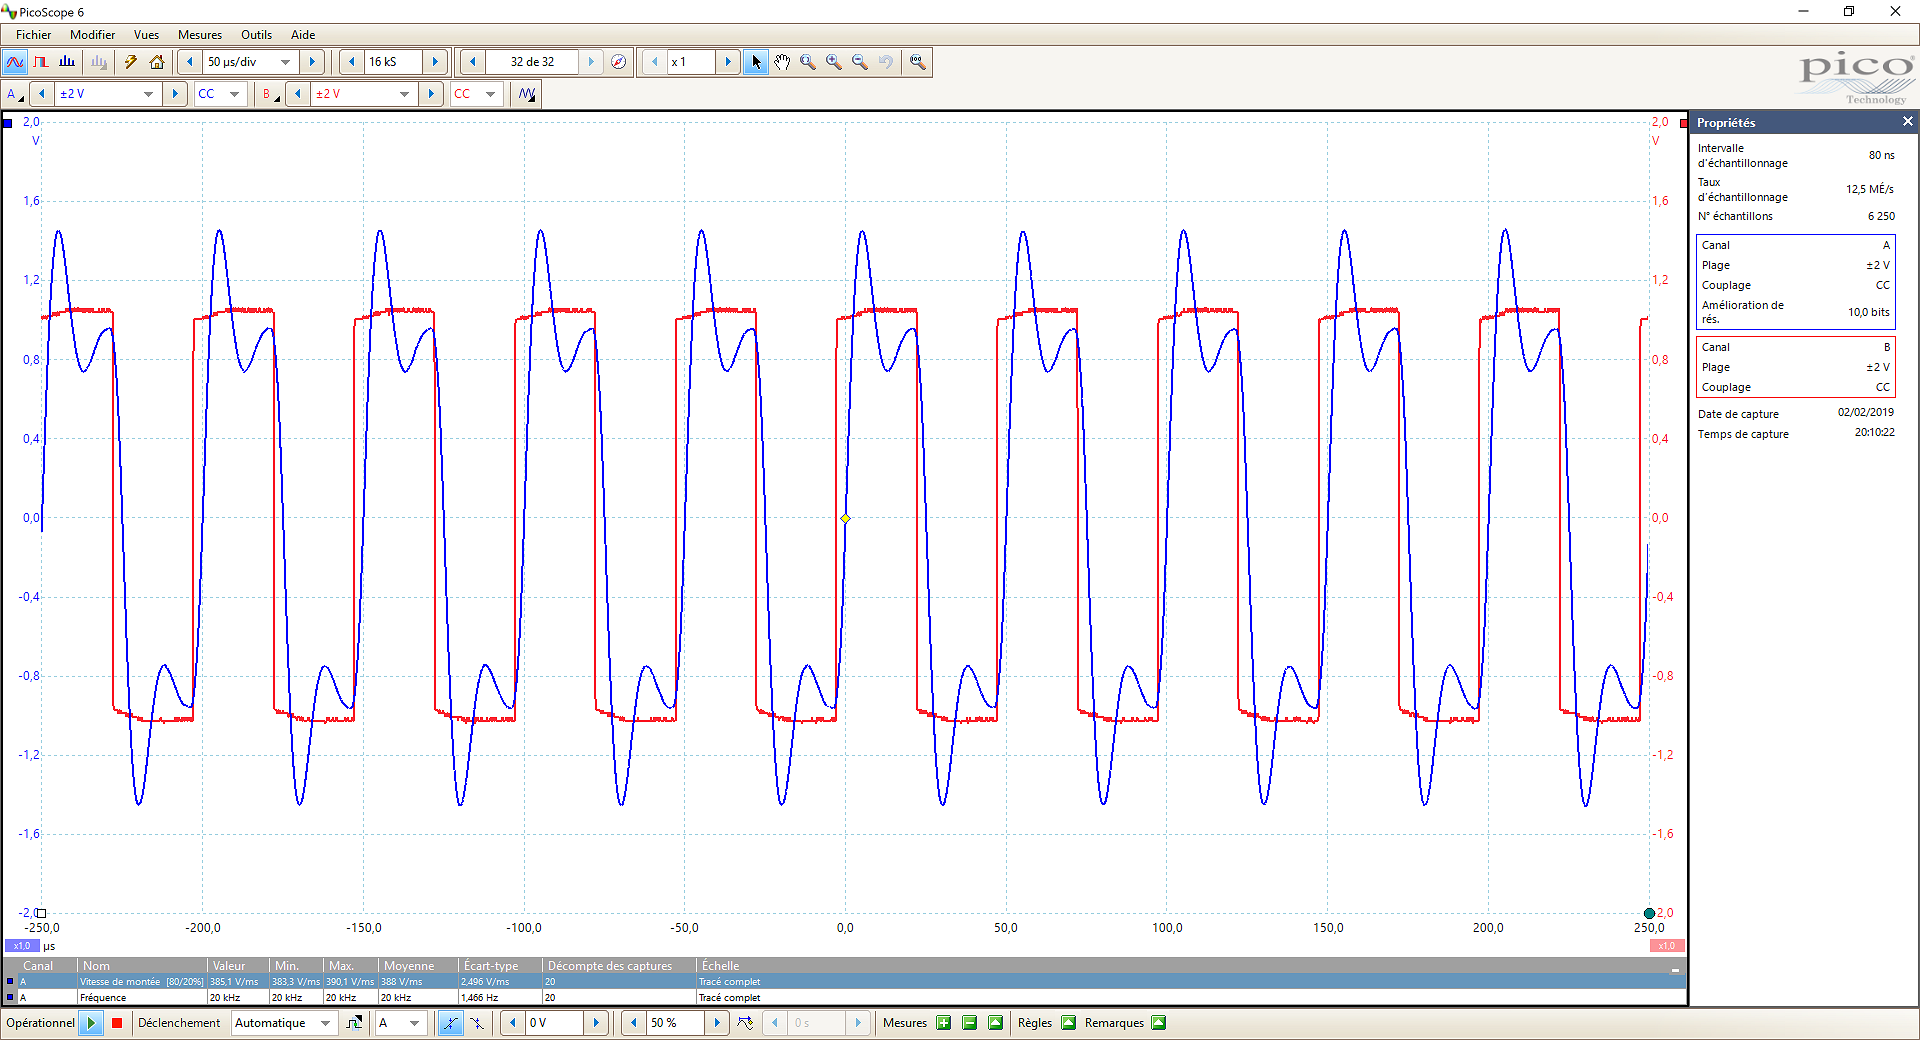1920x1040 pixels.
Task: Select the hand pan tool
Action: (x=782, y=62)
